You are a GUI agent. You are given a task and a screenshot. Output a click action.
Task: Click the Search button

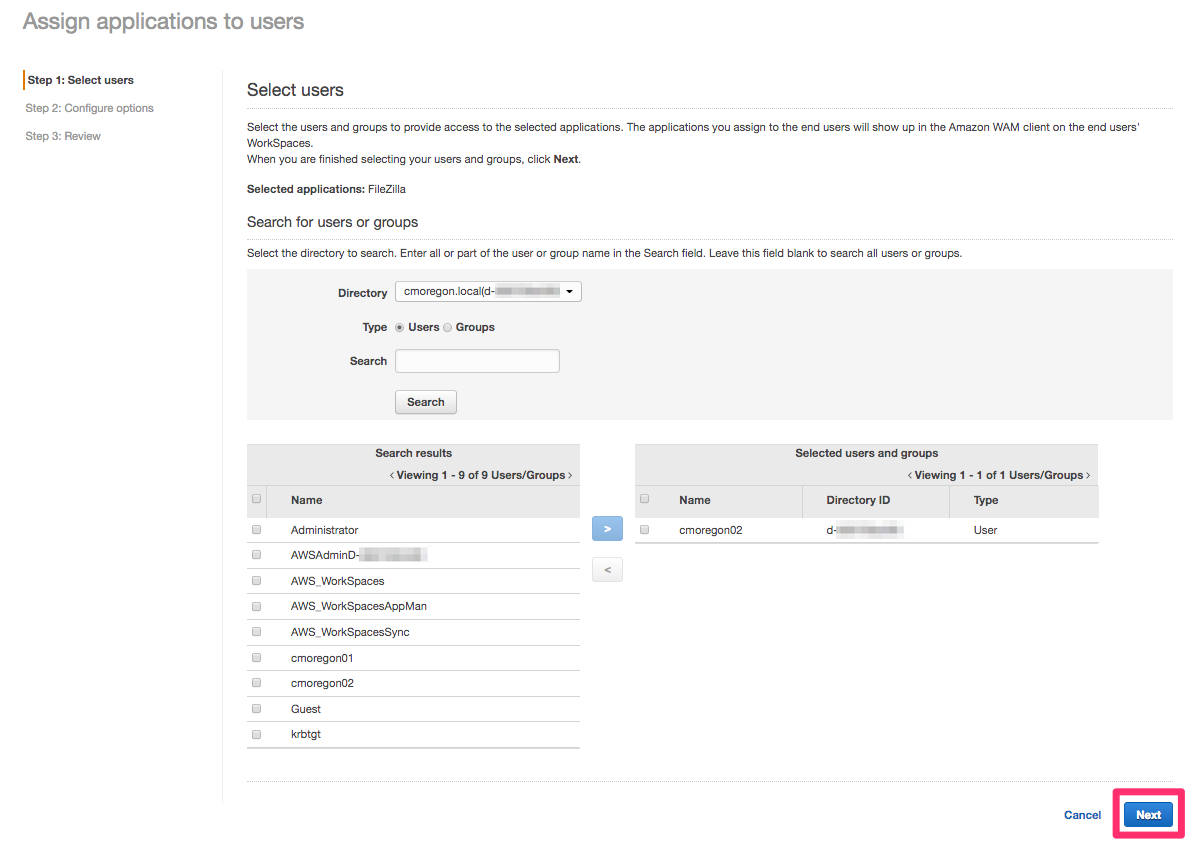pos(425,401)
